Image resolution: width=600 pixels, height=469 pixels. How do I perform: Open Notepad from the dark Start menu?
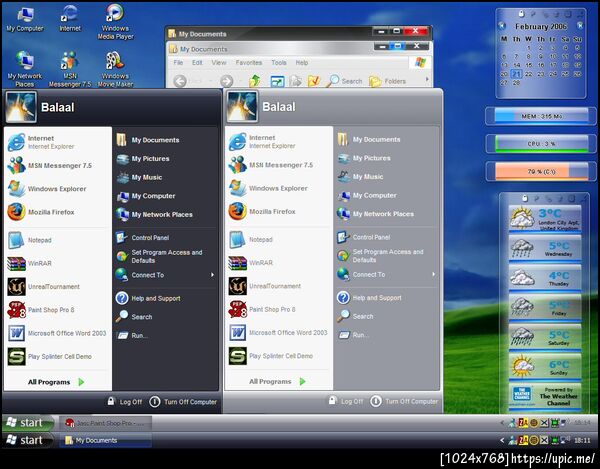(29, 240)
